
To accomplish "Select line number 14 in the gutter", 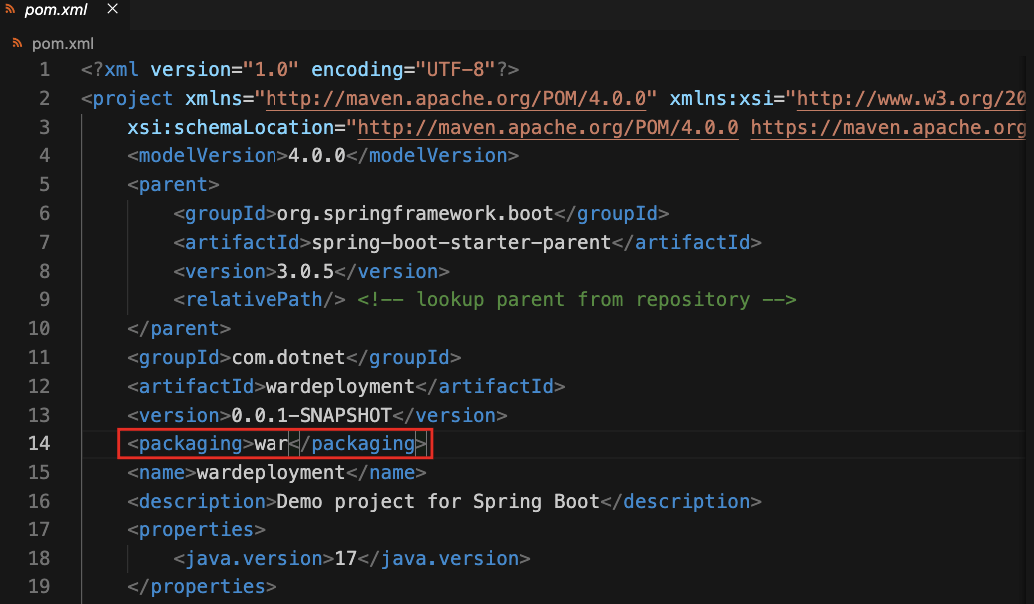I will point(39,443).
